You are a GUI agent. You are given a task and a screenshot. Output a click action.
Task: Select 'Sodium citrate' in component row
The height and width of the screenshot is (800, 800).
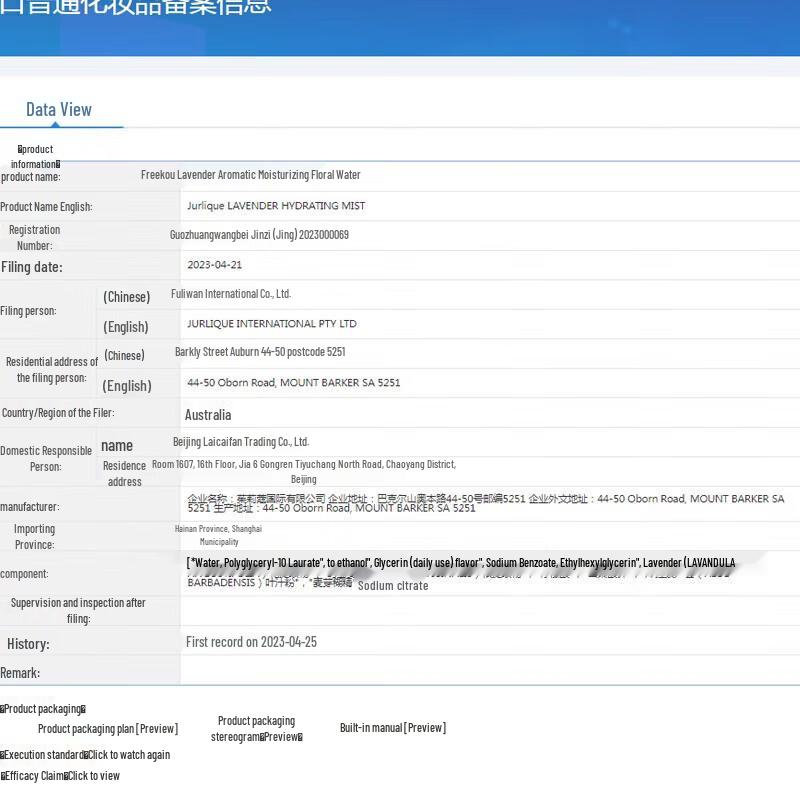pos(393,586)
